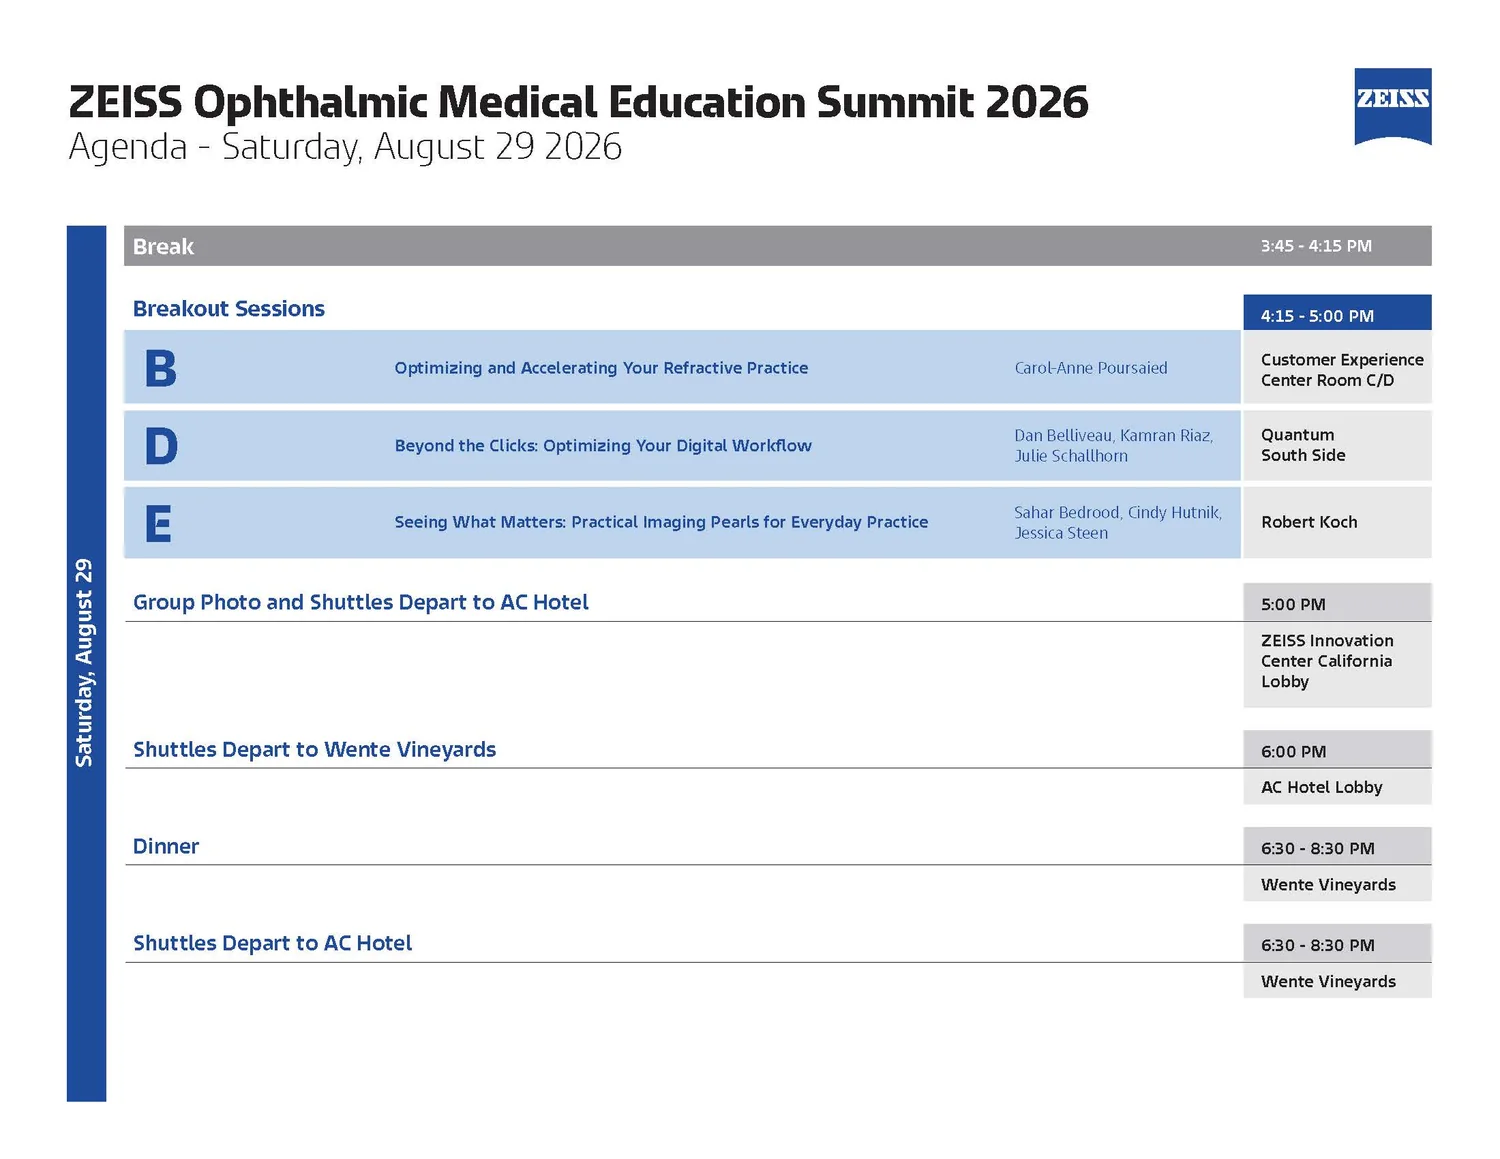This screenshot has height=1159, width=1500.
Task: Select "6:30 - 8:30 PM" beside Shuttles Depart to AC Hotel
Action: point(1317,946)
